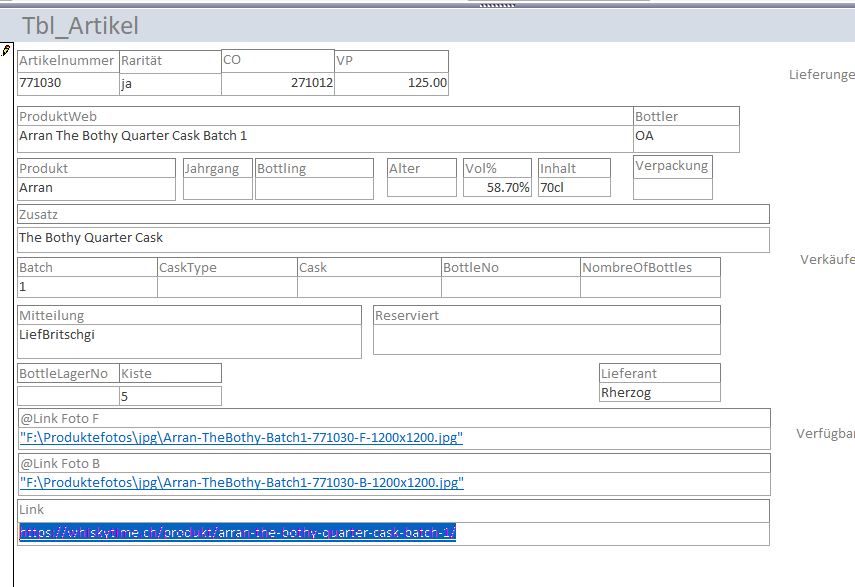This screenshot has width=855, height=587.
Task: Open the Foto B jpg file link
Action: (242, 482)
